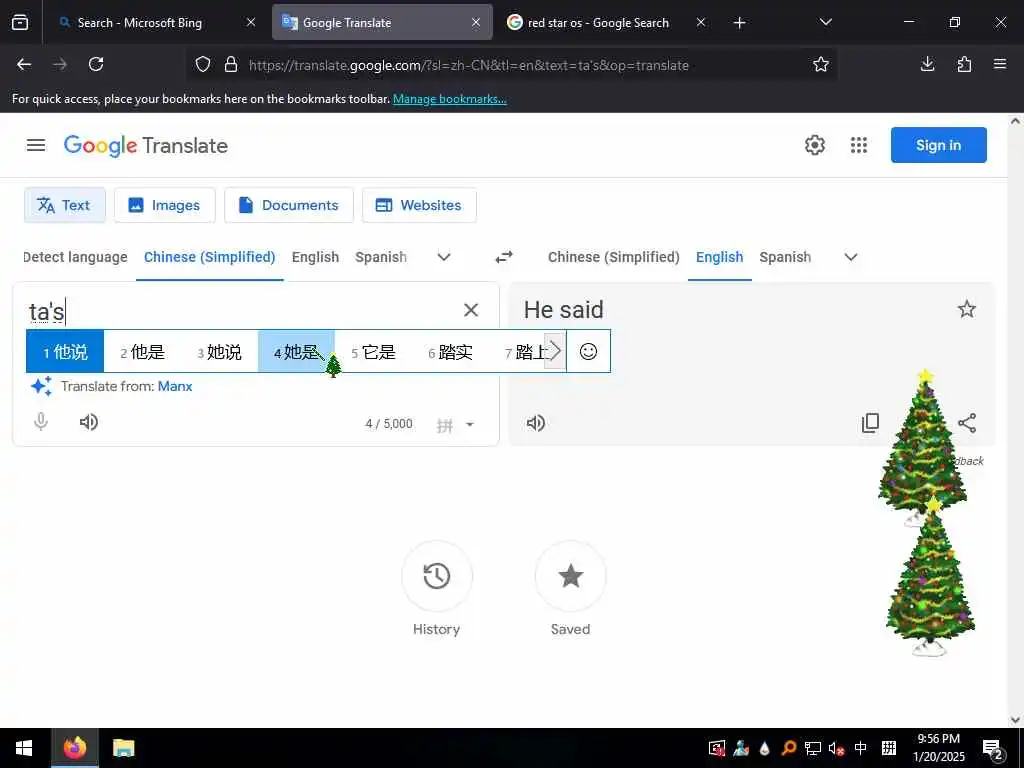This screenshot has height=768, width=1024.
Task: Click into the source text box
Action: click(x=242, y=311)
